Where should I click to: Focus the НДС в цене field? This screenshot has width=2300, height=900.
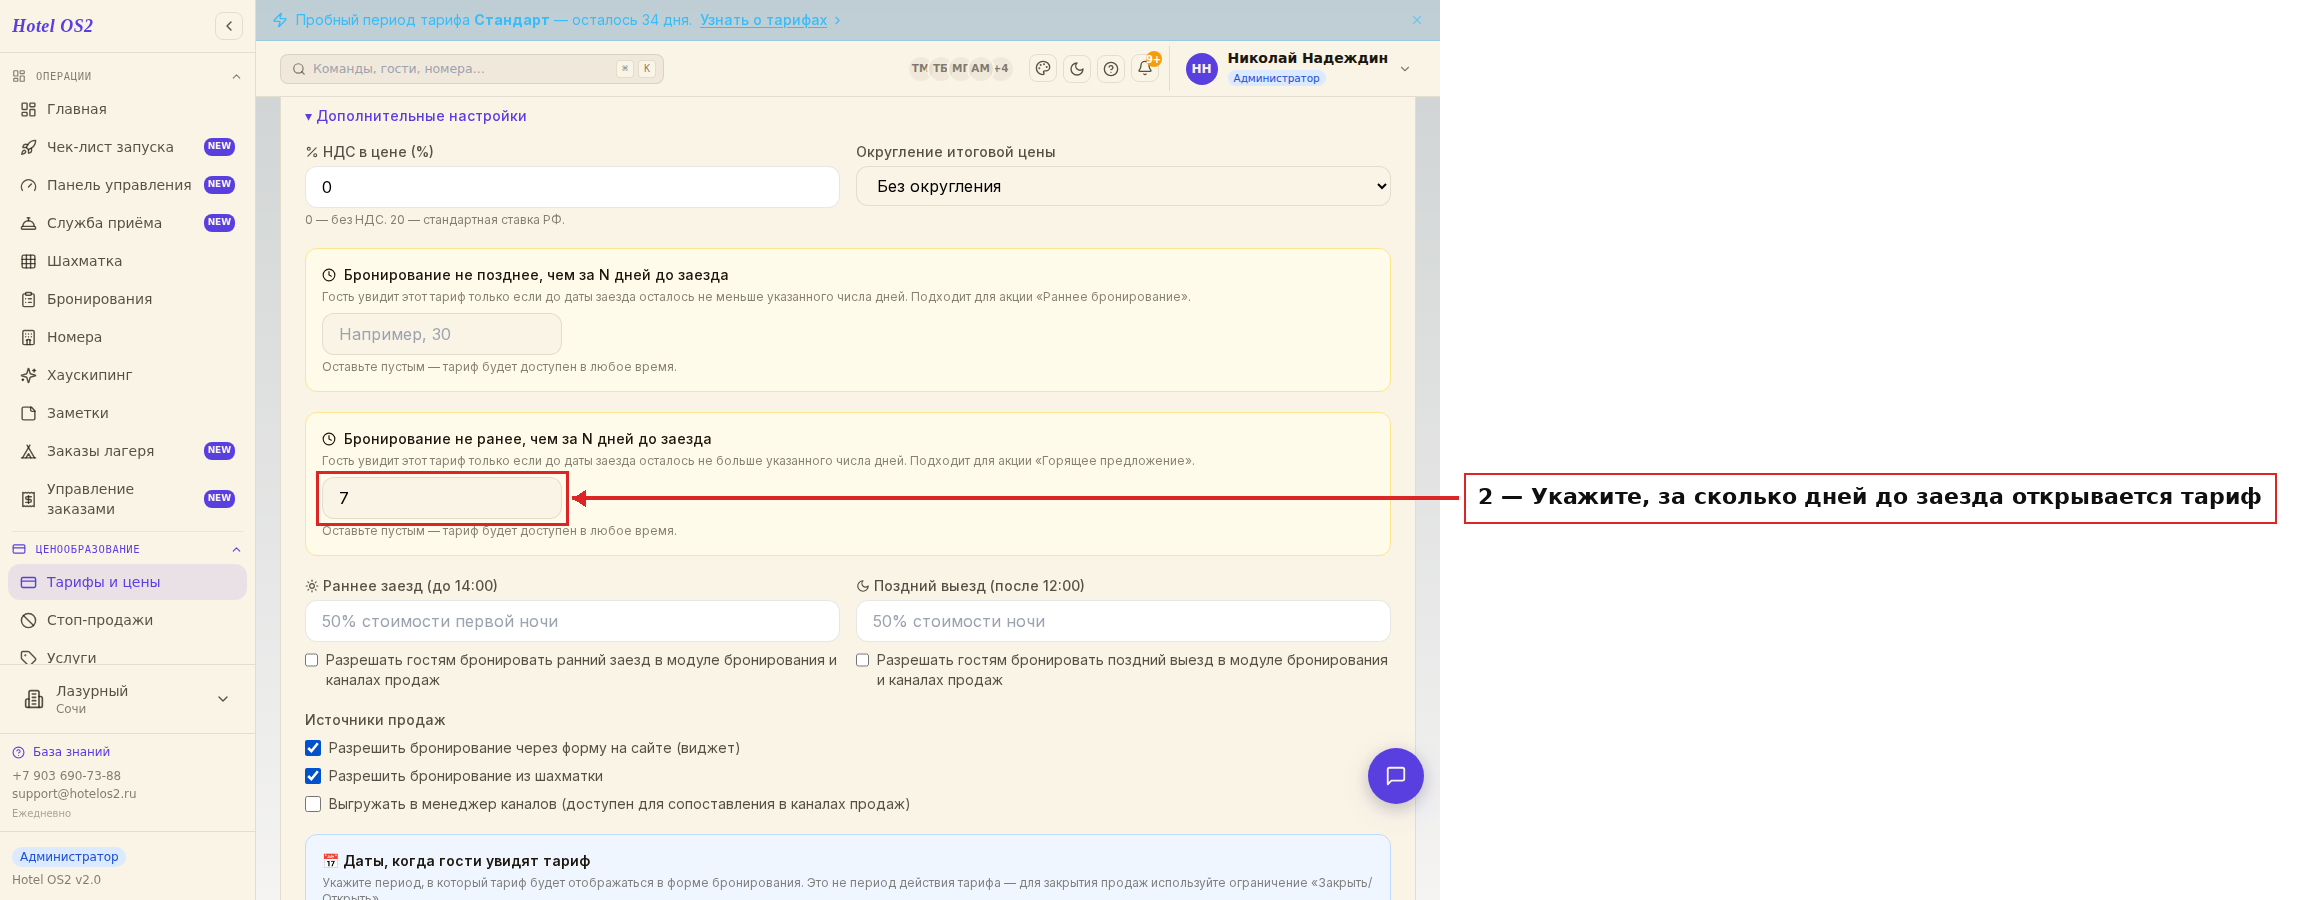572,187
